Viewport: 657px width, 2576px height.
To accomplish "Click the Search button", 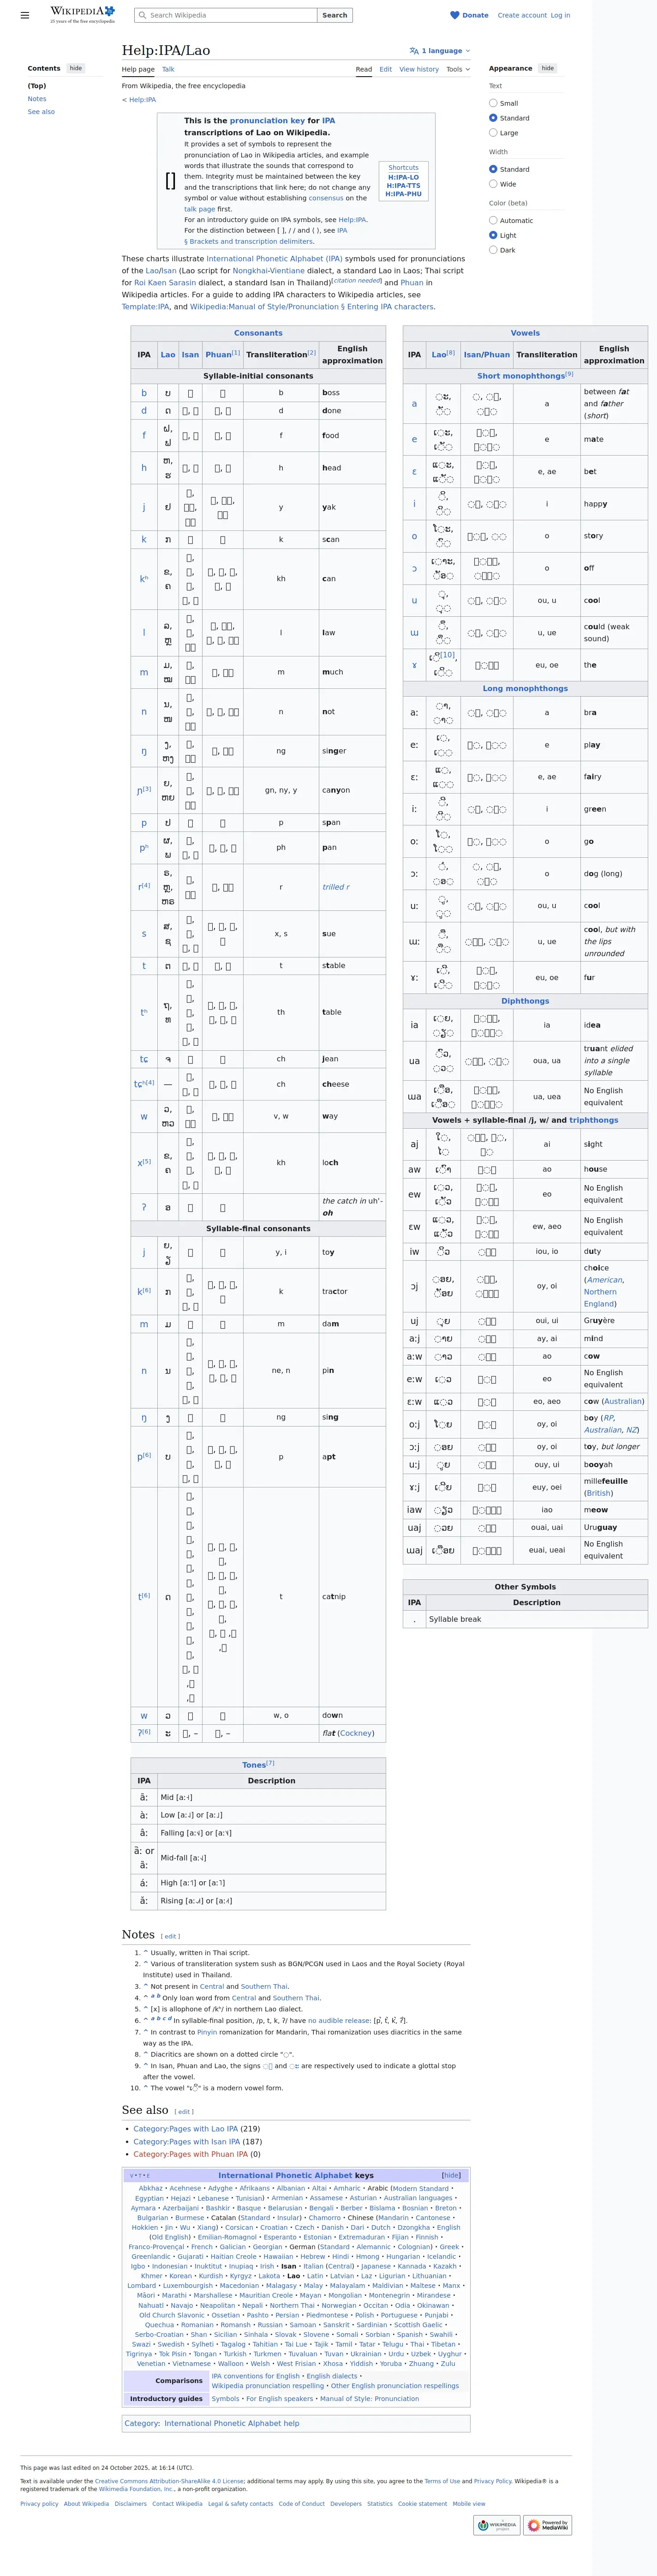I will click(335, 15).
